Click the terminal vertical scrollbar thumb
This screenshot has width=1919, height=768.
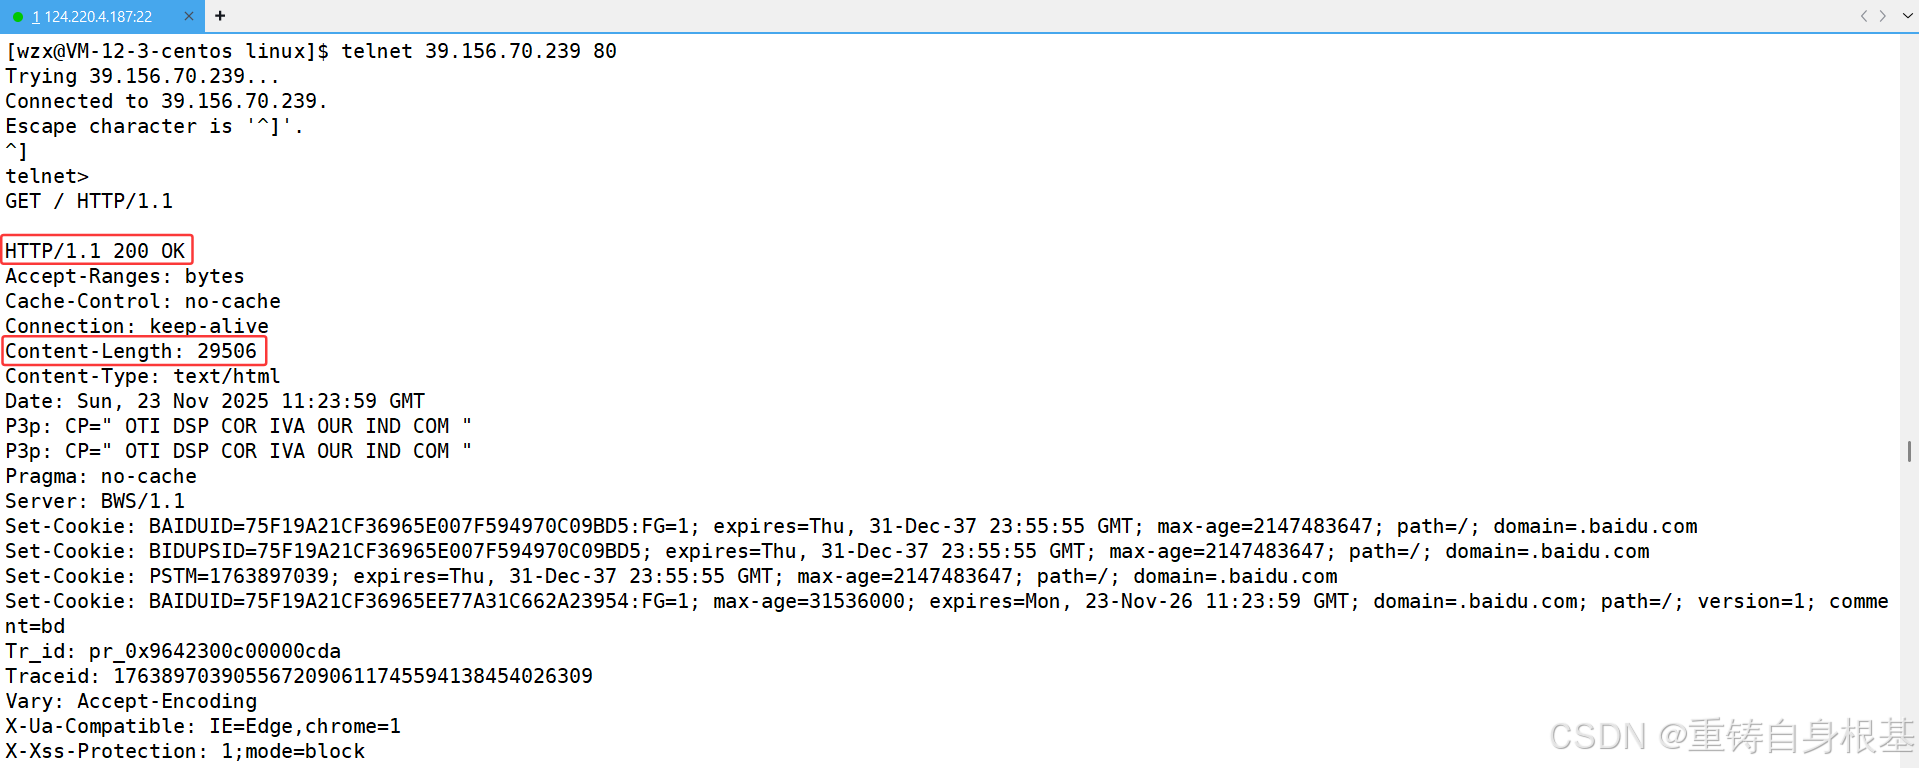pos(1909,451)
